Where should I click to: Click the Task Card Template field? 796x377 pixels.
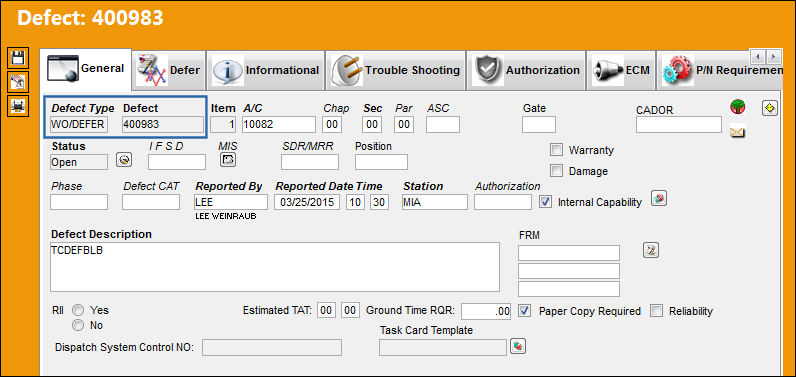[x=443, y=348]
